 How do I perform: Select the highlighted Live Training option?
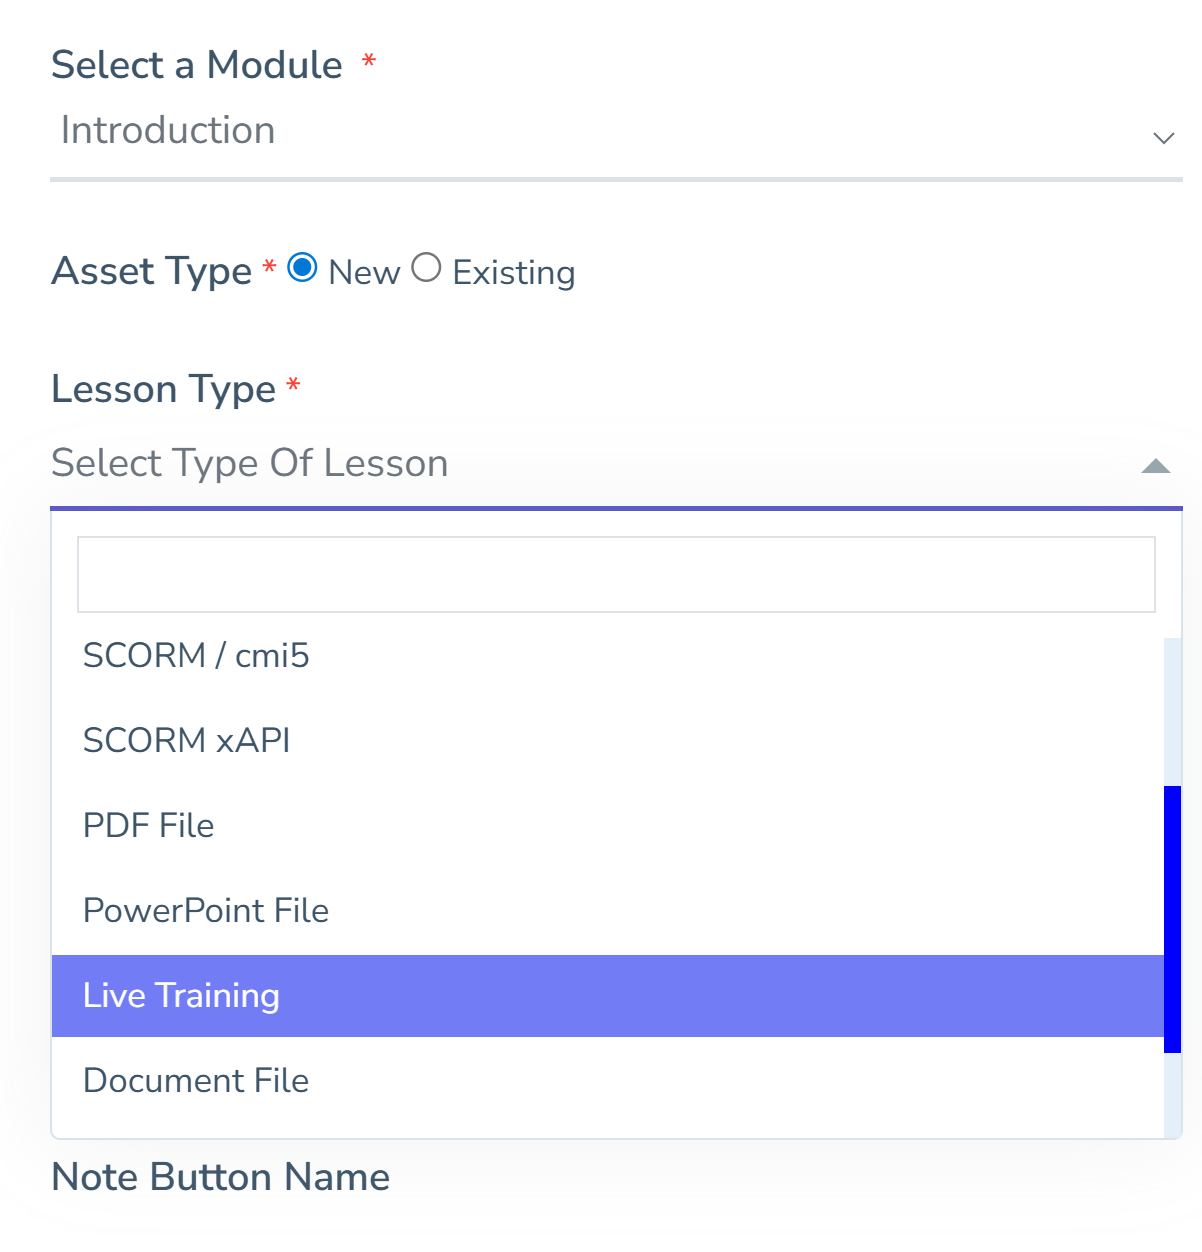coord(182,996)
